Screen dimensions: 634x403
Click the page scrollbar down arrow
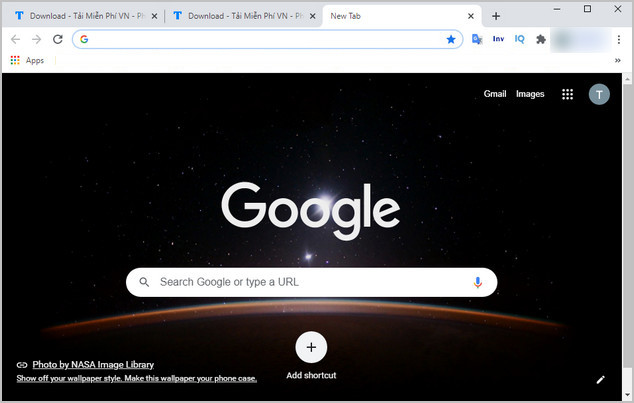(627, 395)
